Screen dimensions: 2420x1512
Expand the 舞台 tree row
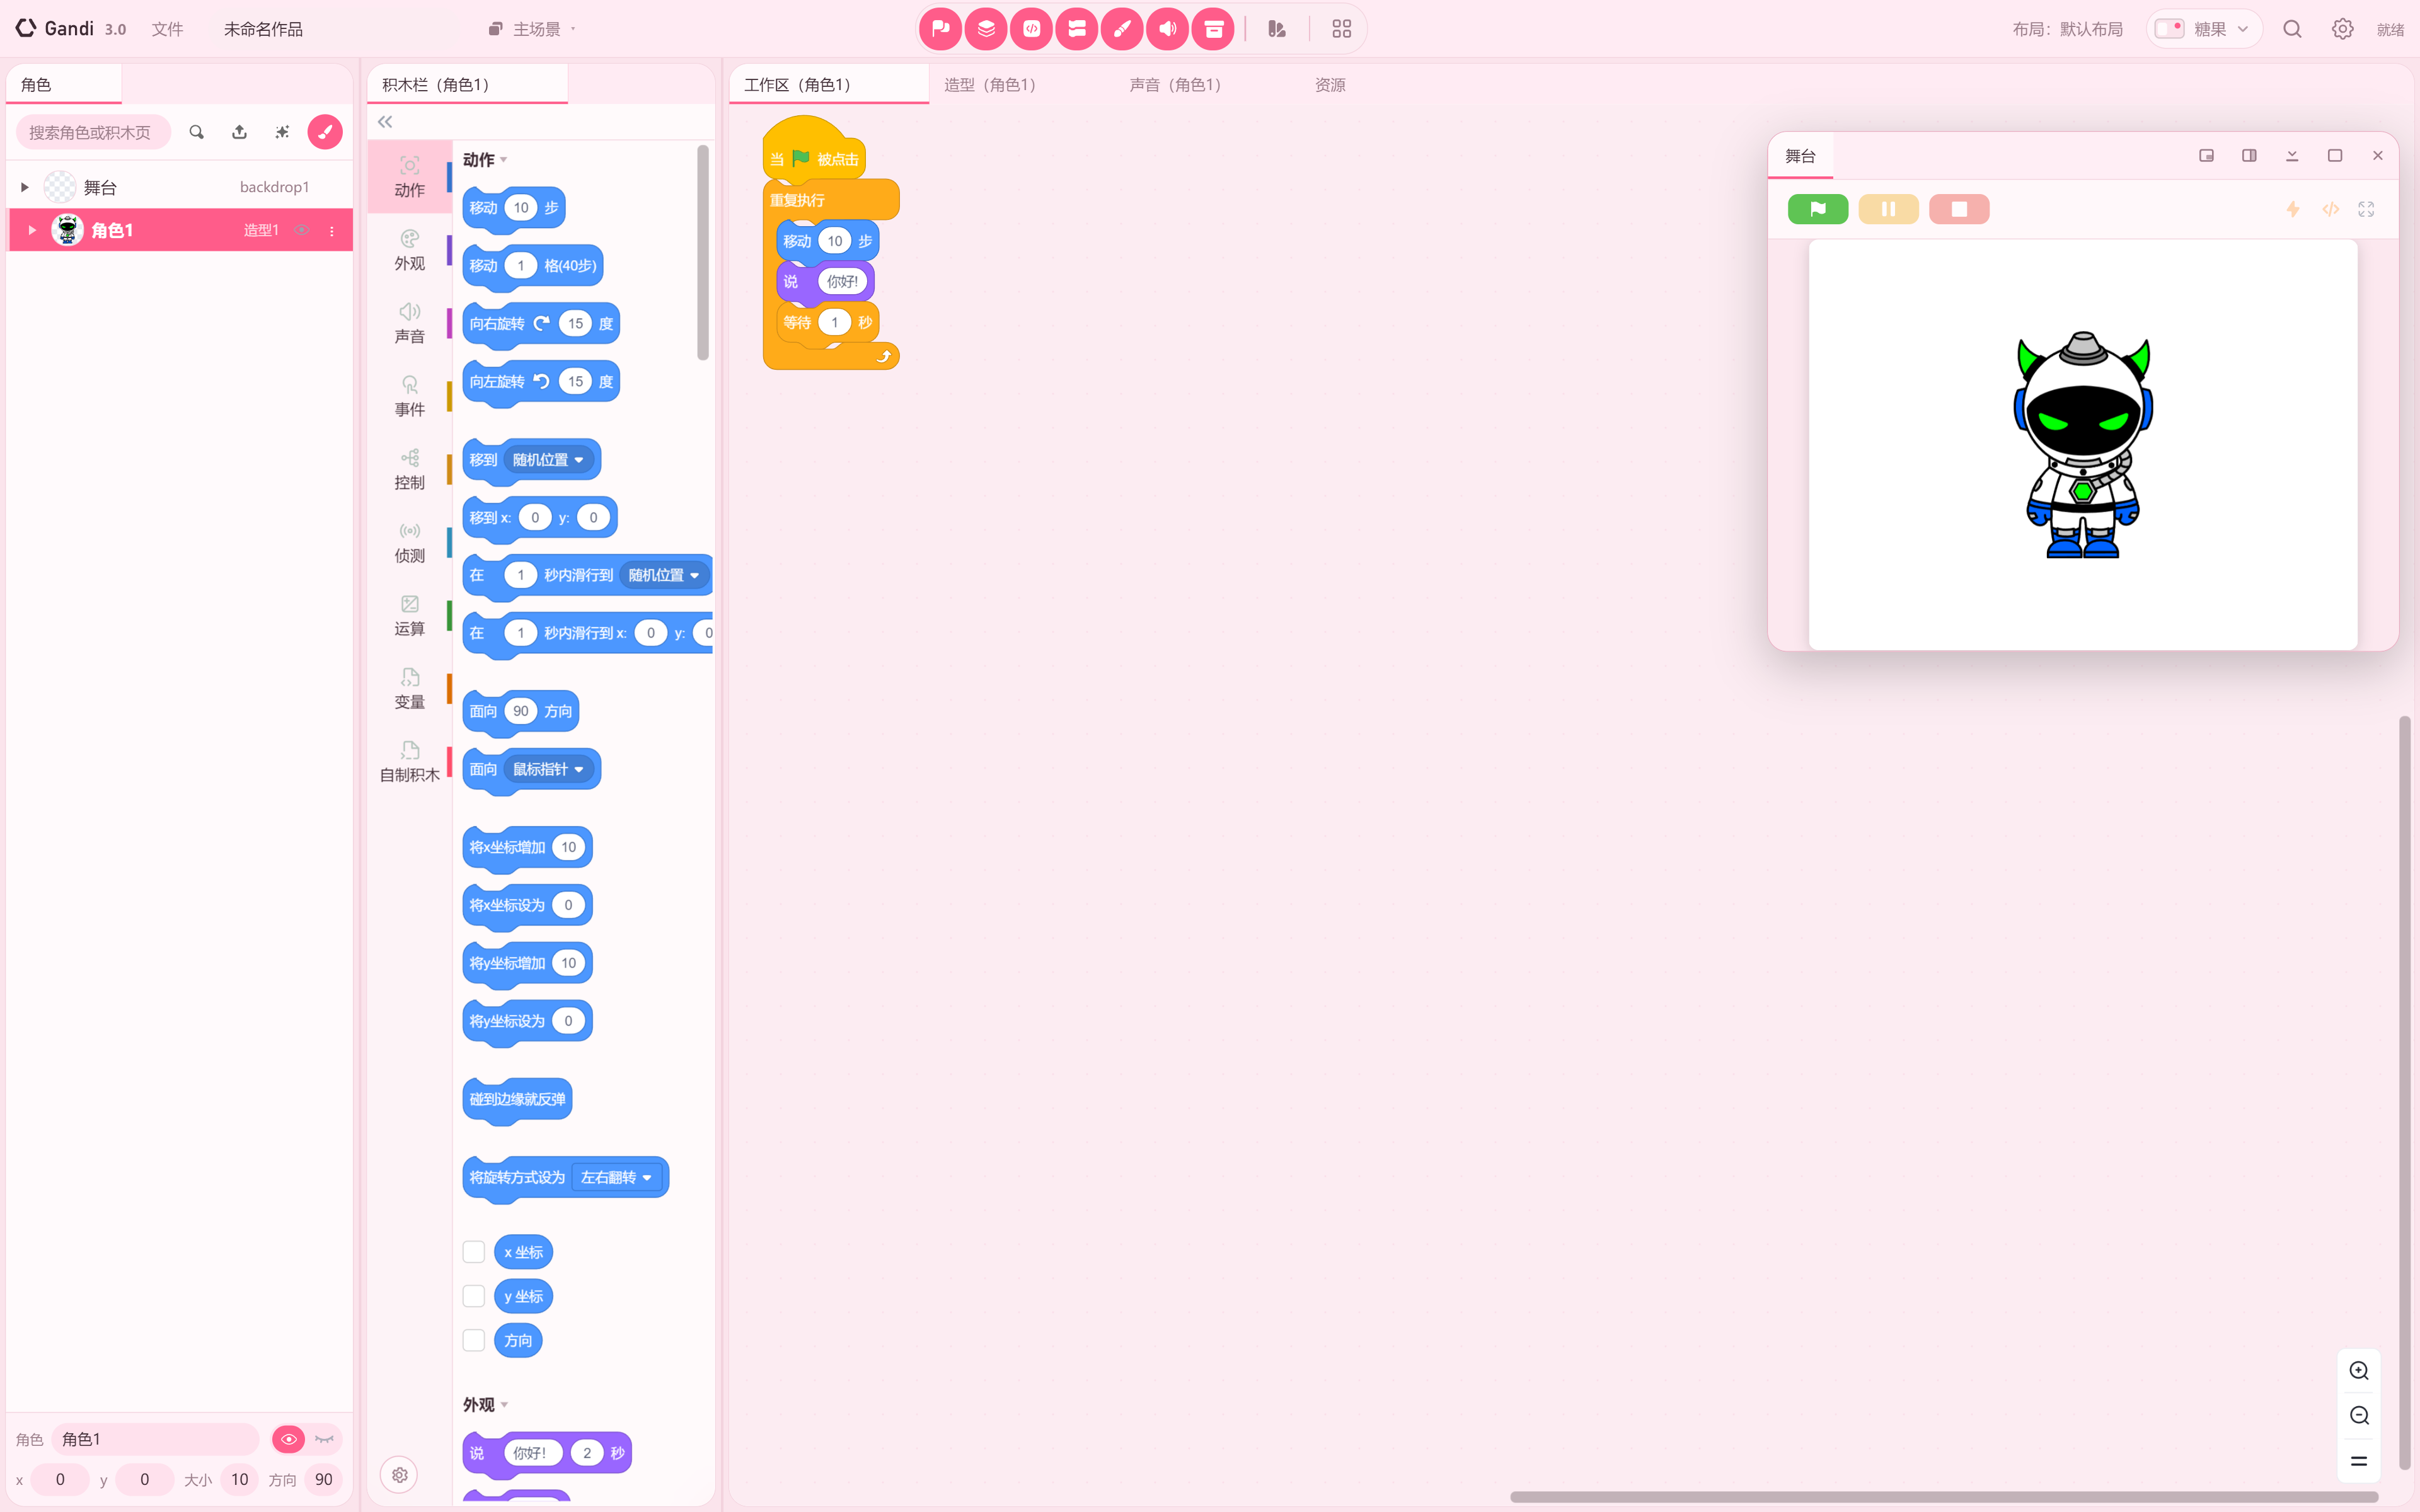25,187
